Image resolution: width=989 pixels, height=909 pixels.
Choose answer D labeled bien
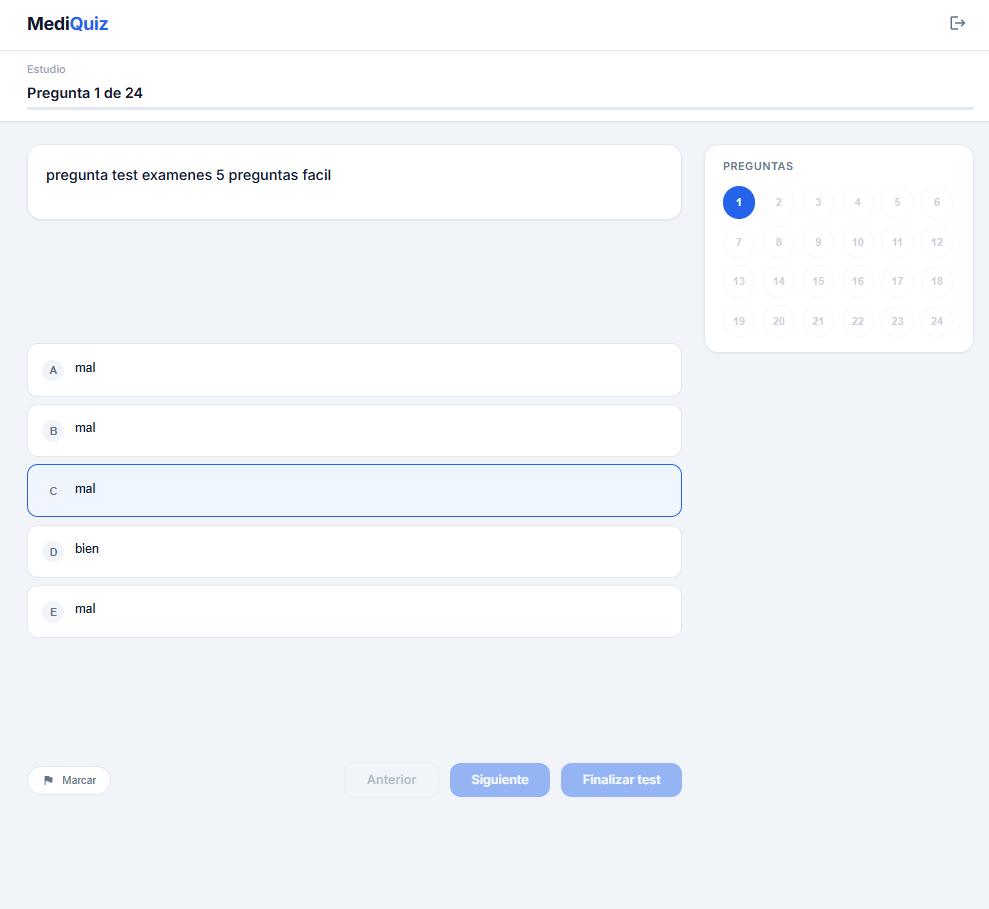coord(354,551)
